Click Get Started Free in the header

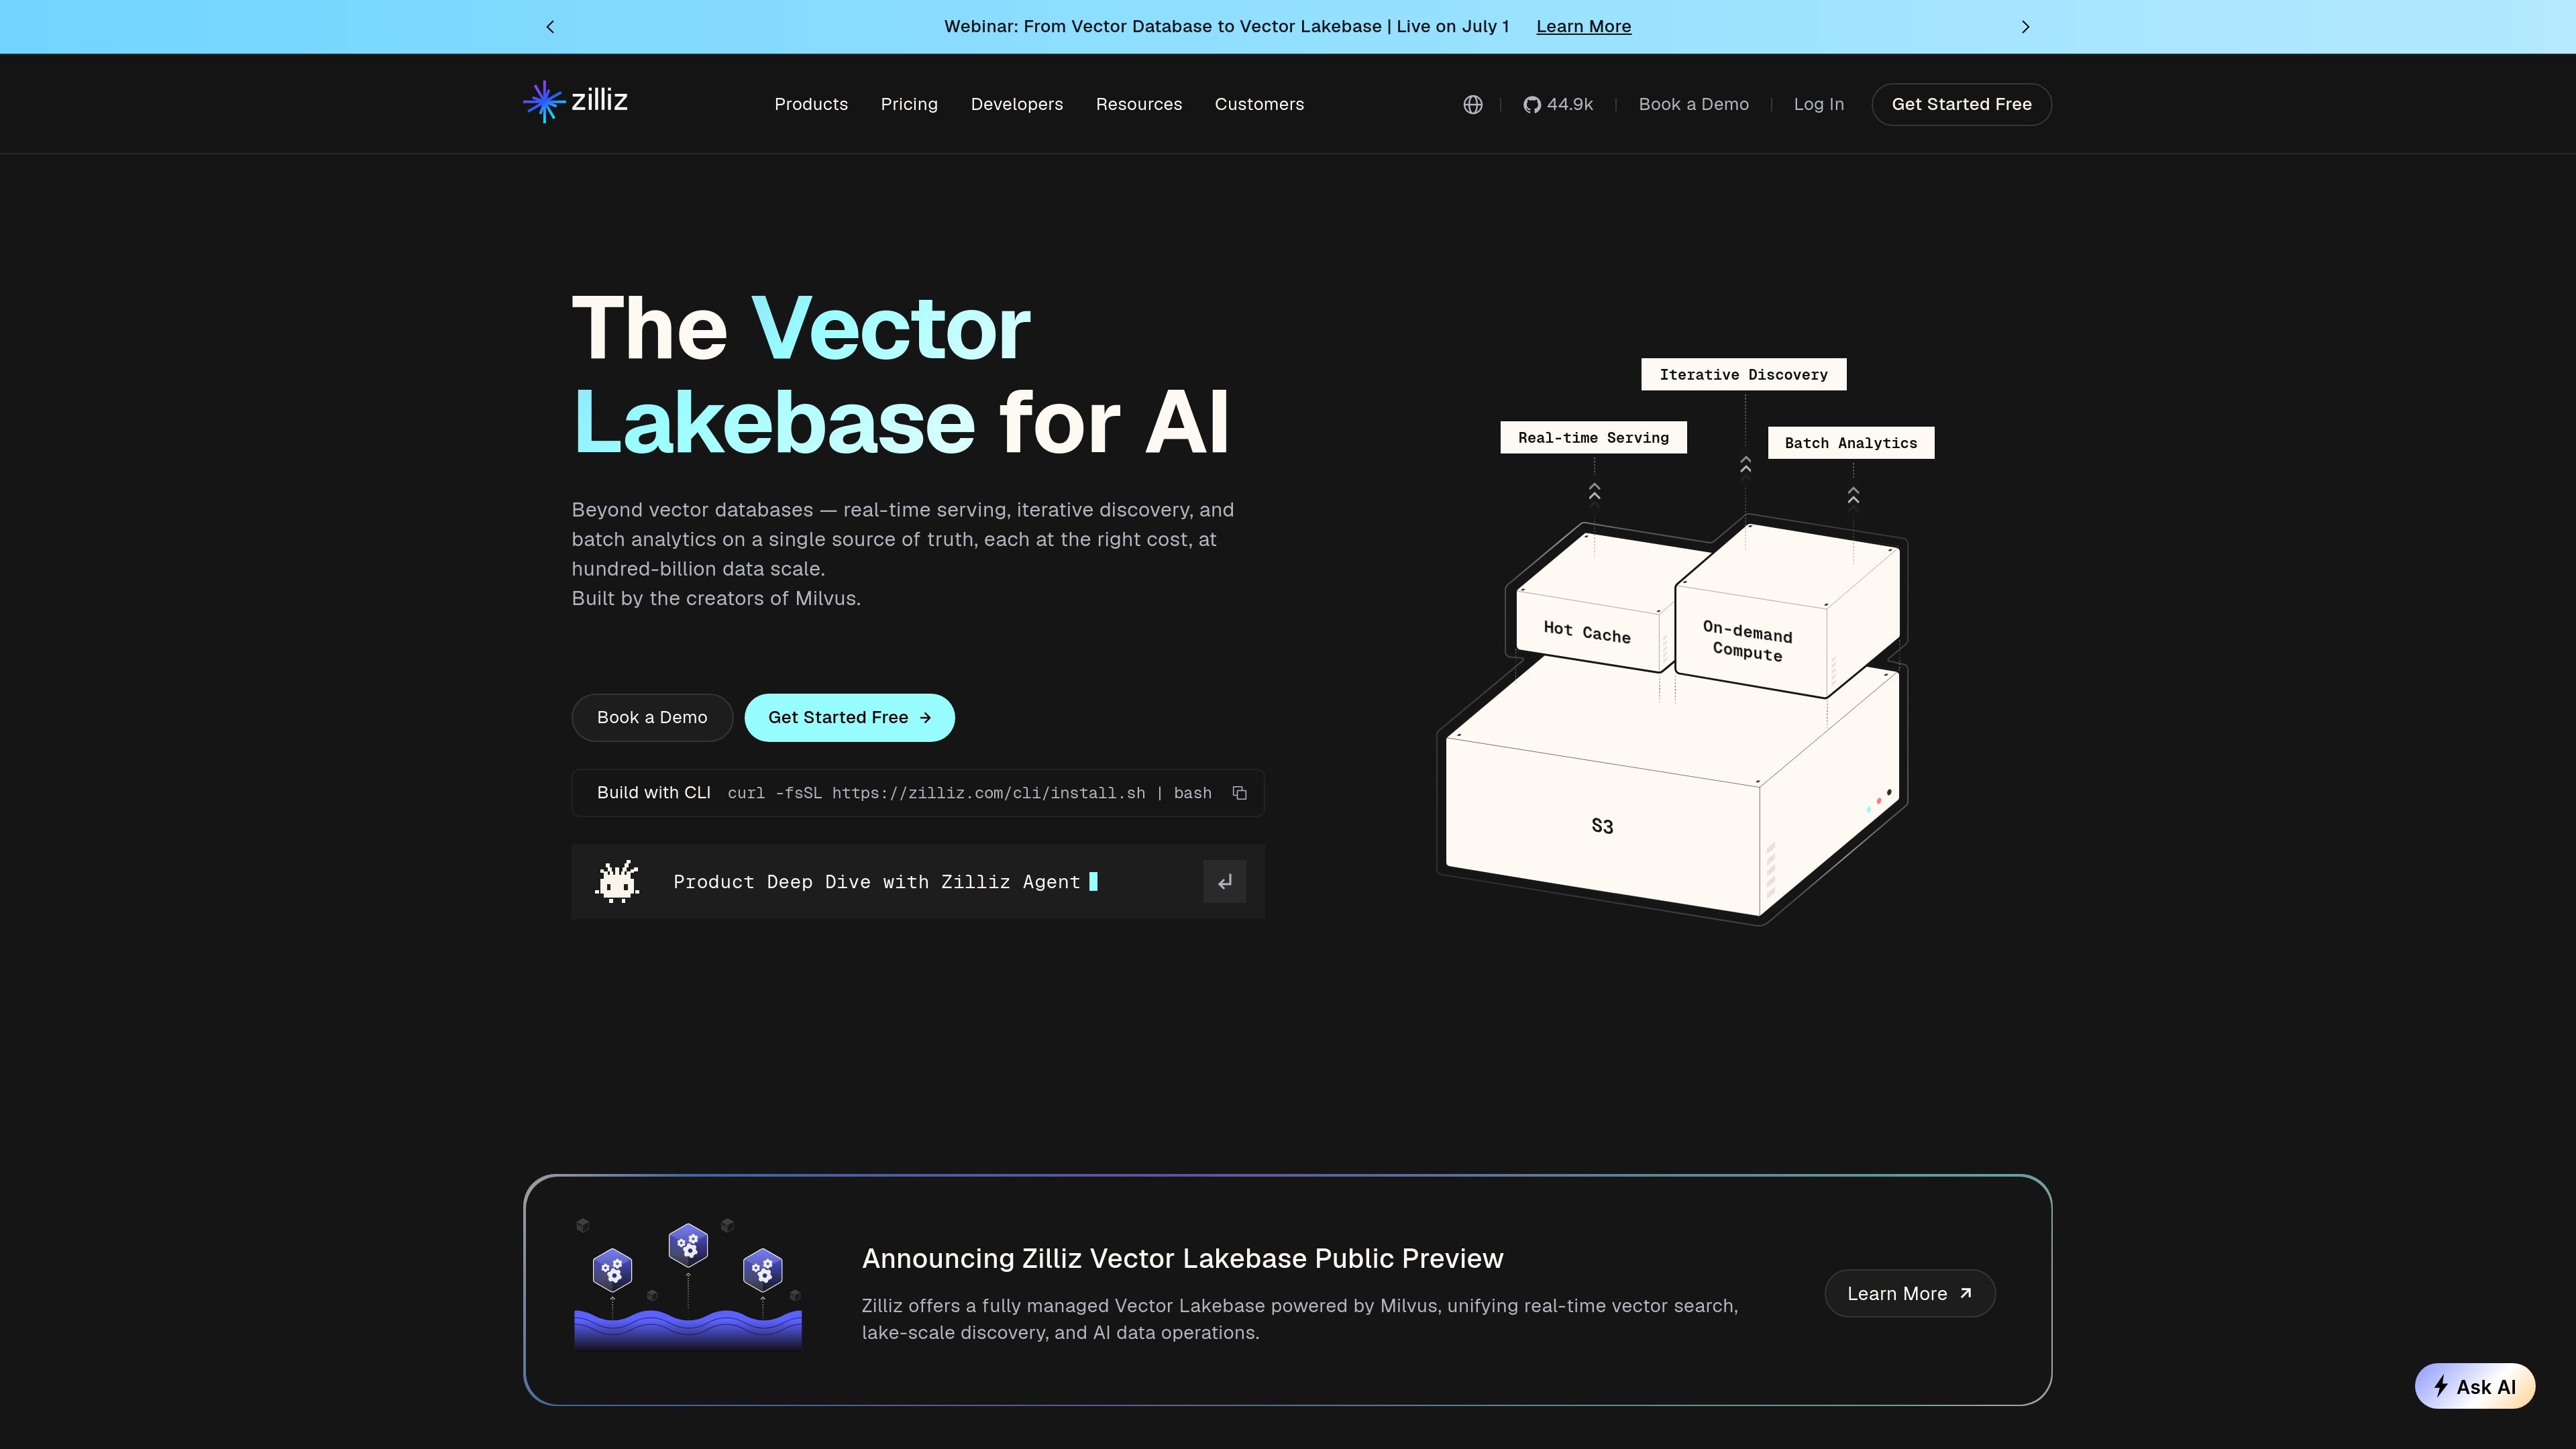pos(1961,105)
